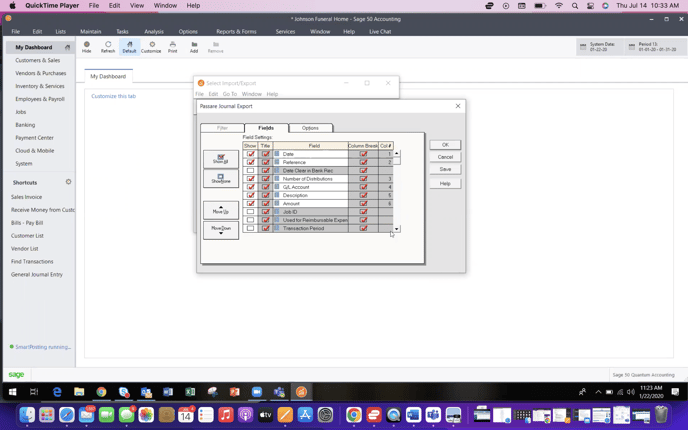The image size is (688, 430).
Task: Open the Tasks menu in Sage
Action: pyautogui.click(x=122, y=32)
